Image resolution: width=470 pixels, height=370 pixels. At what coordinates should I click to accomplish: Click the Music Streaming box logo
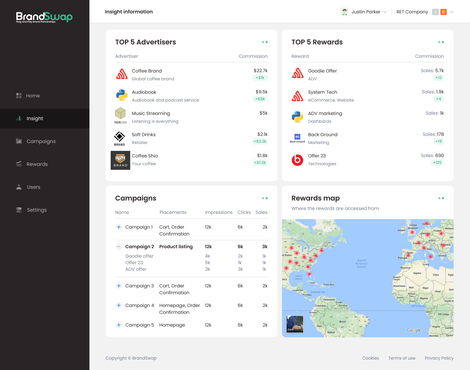pos(120,115)
